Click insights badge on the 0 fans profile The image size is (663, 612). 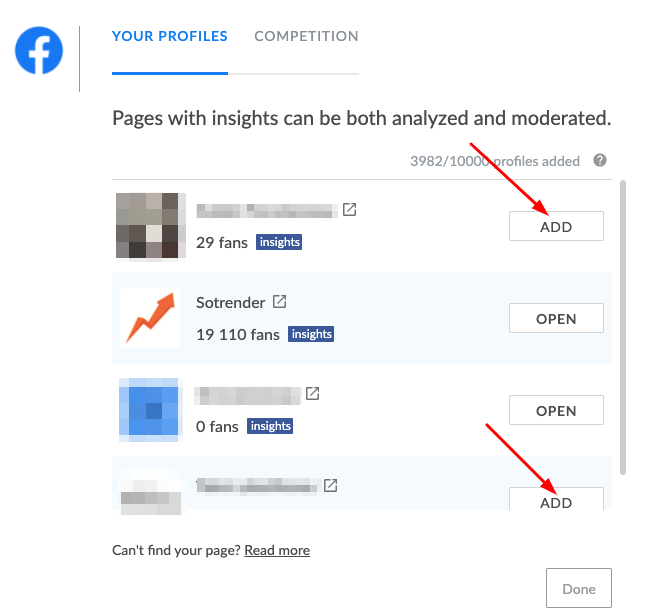coord(270,426)
